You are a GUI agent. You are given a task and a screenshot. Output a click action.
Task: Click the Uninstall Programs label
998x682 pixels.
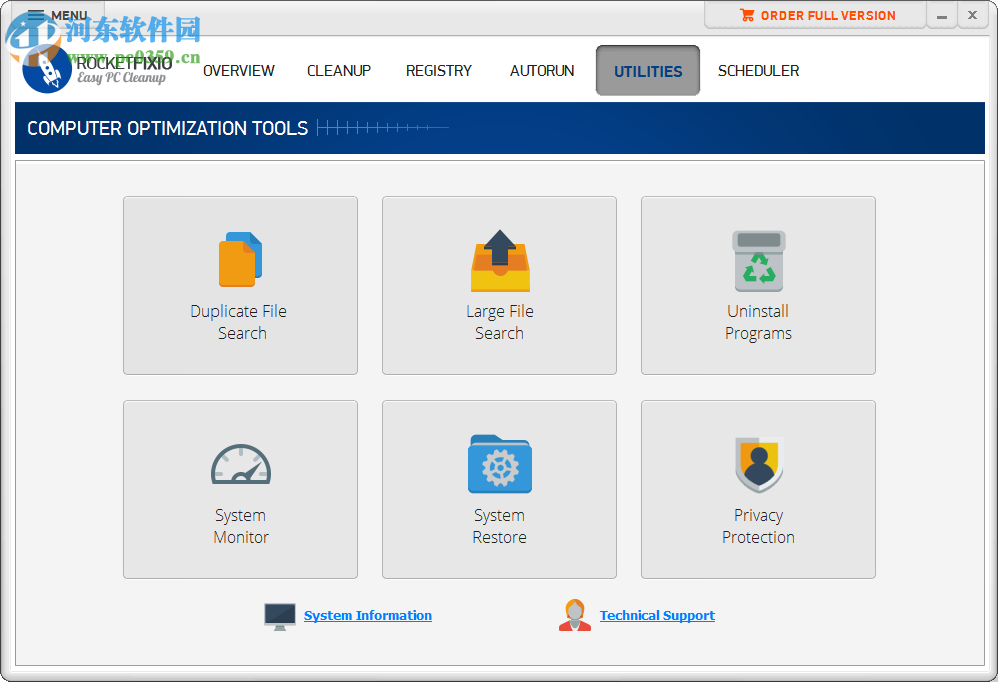pos(758,322)
